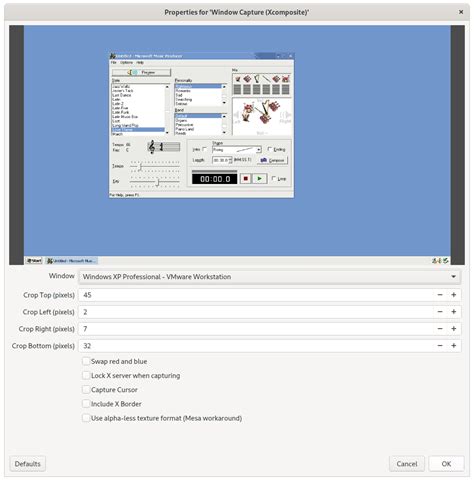Select 'Last Dance' in the Style list

coord(122,95)
